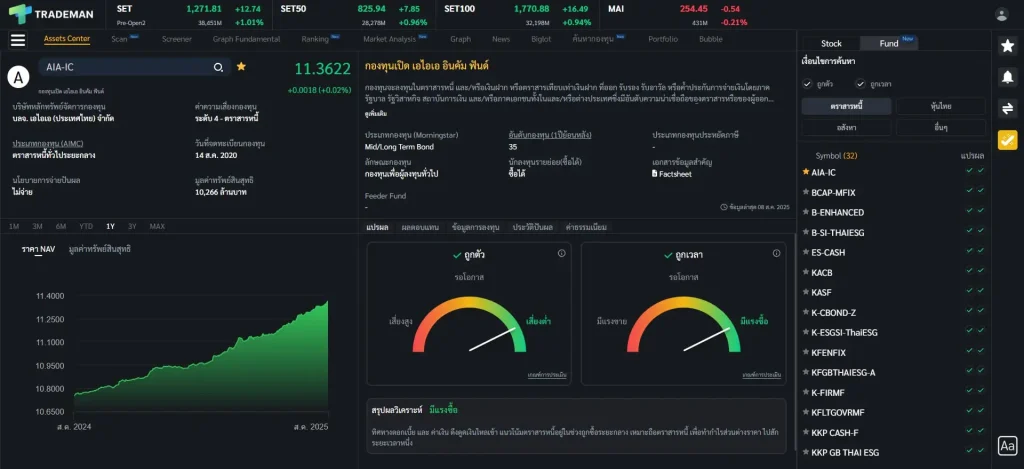
Task: Select KKP GB THAI ESG row
Action: tap(894, 453)
